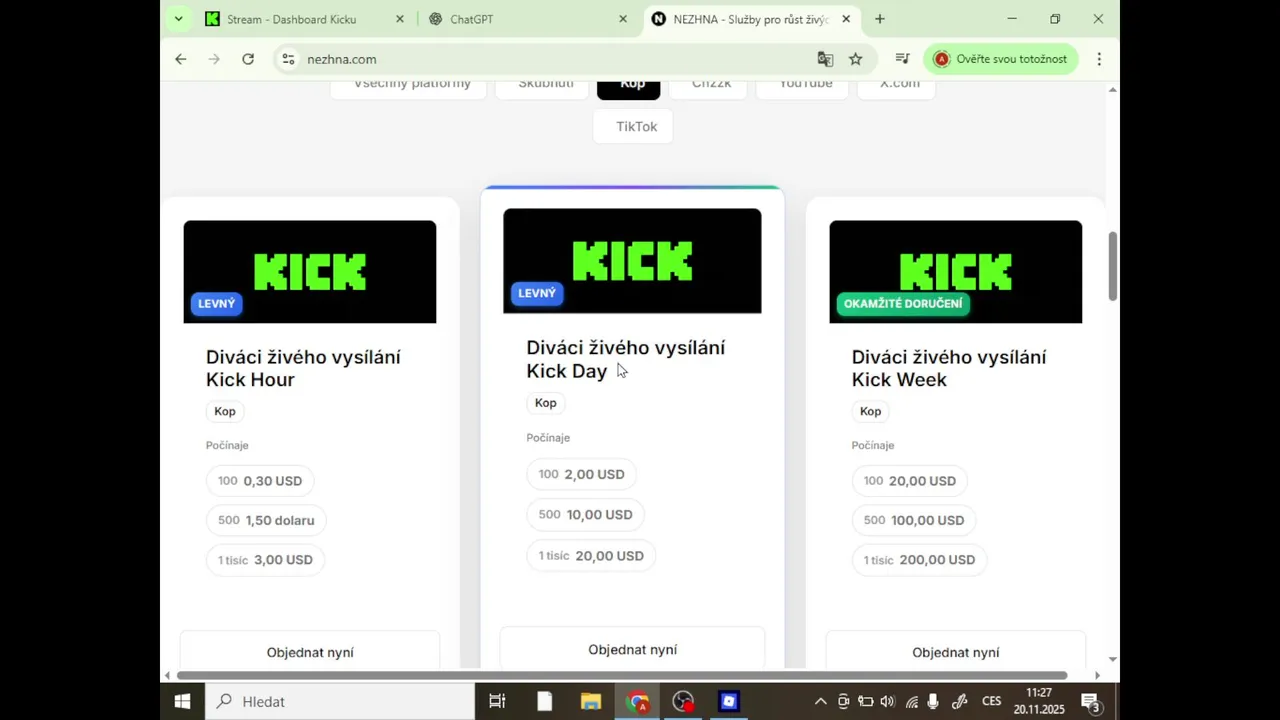
Task: Open the network Wi-Fi tray icon
Action: point(911,701)
